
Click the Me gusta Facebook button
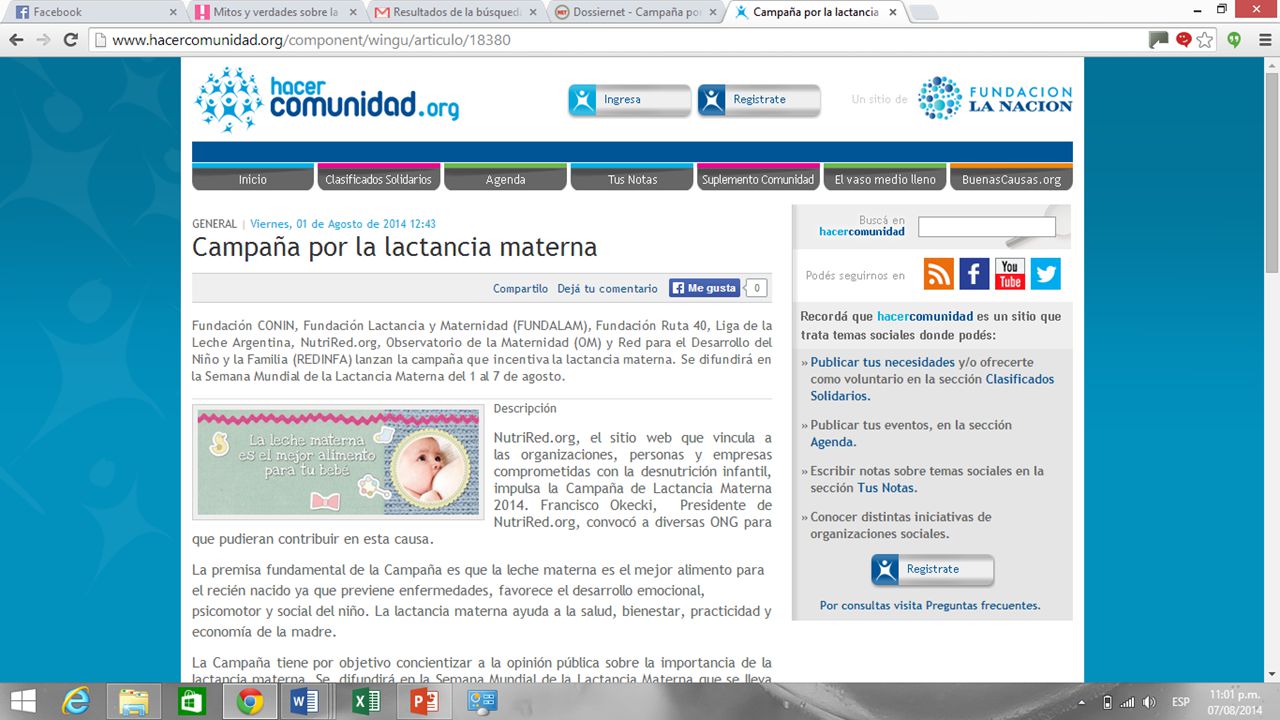coord(705,288)
